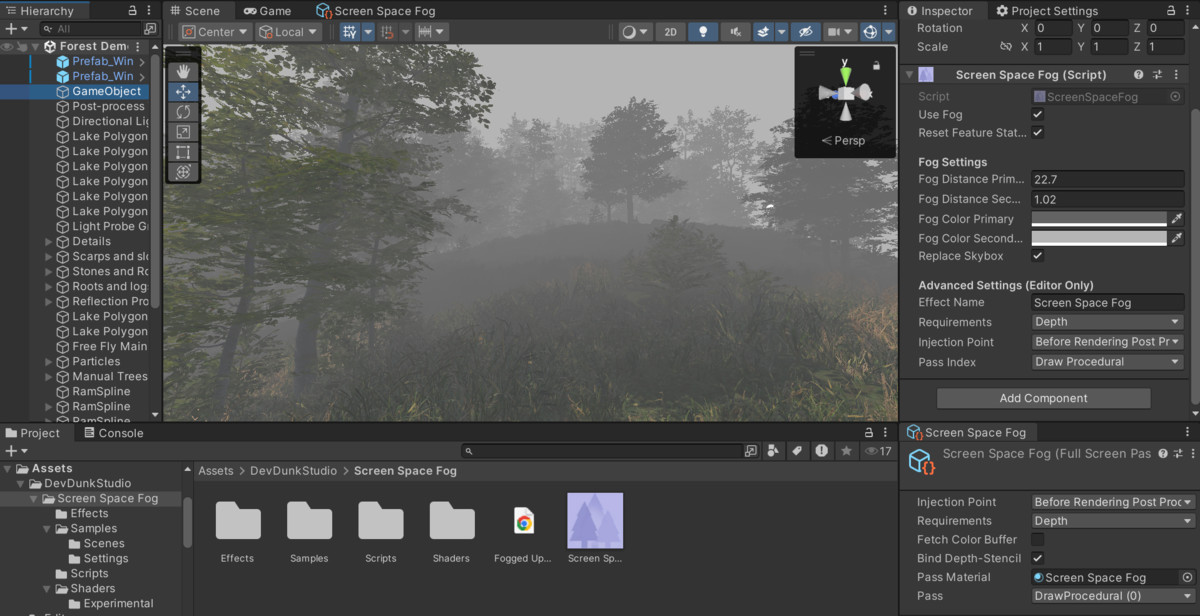
Task: Toggle the Replace Skybox checkbox
Action: [x=1038, y=256]
